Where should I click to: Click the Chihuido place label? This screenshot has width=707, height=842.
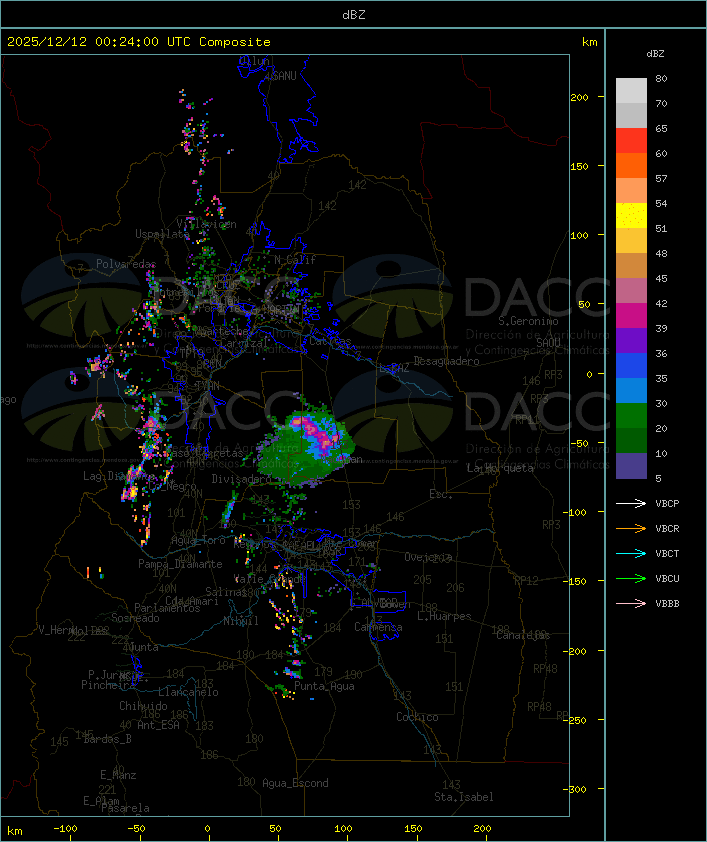click(143, 706)
